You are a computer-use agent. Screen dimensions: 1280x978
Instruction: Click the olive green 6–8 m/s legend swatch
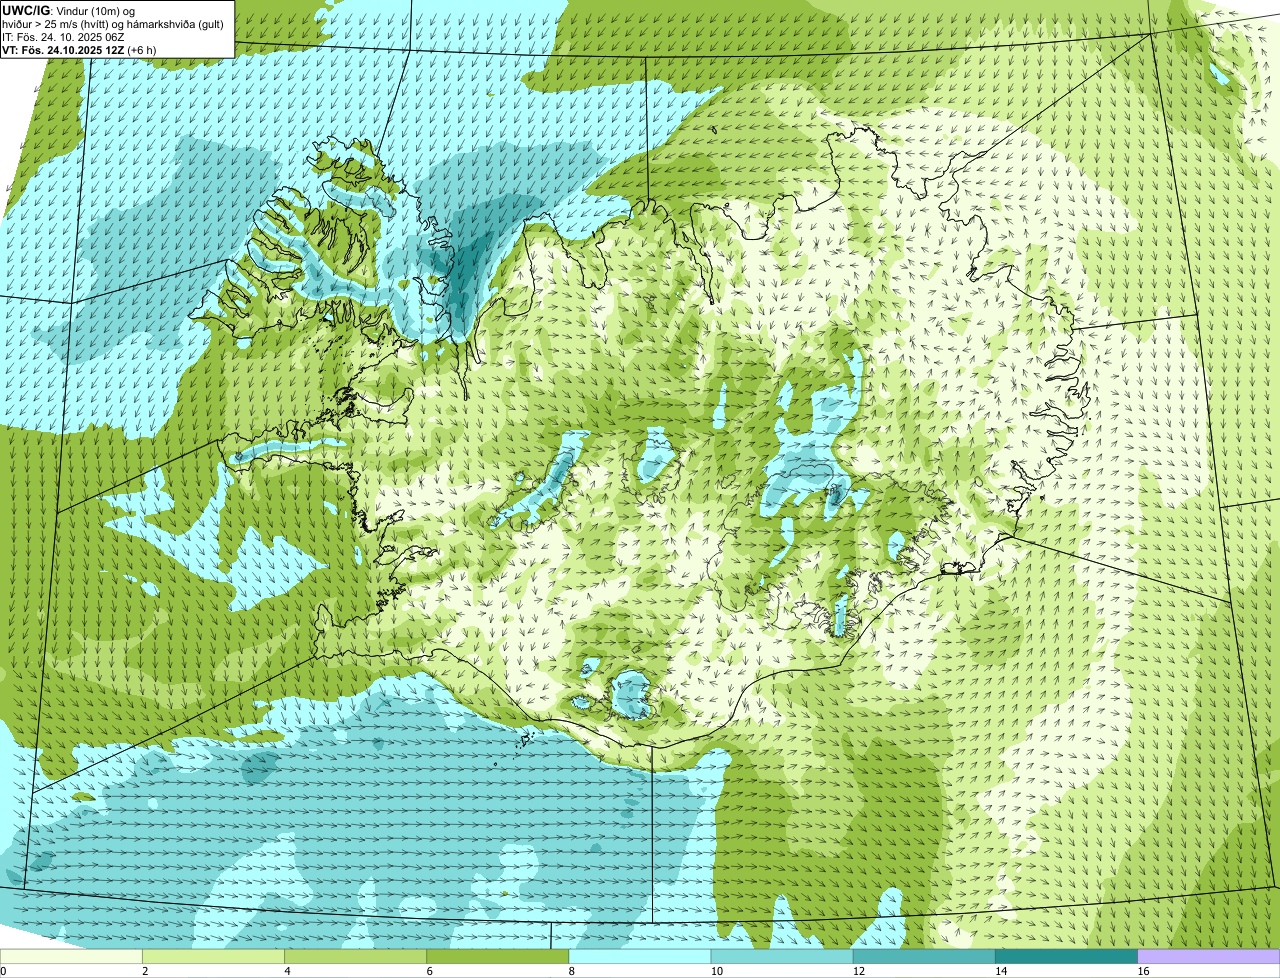click(498, 956)
